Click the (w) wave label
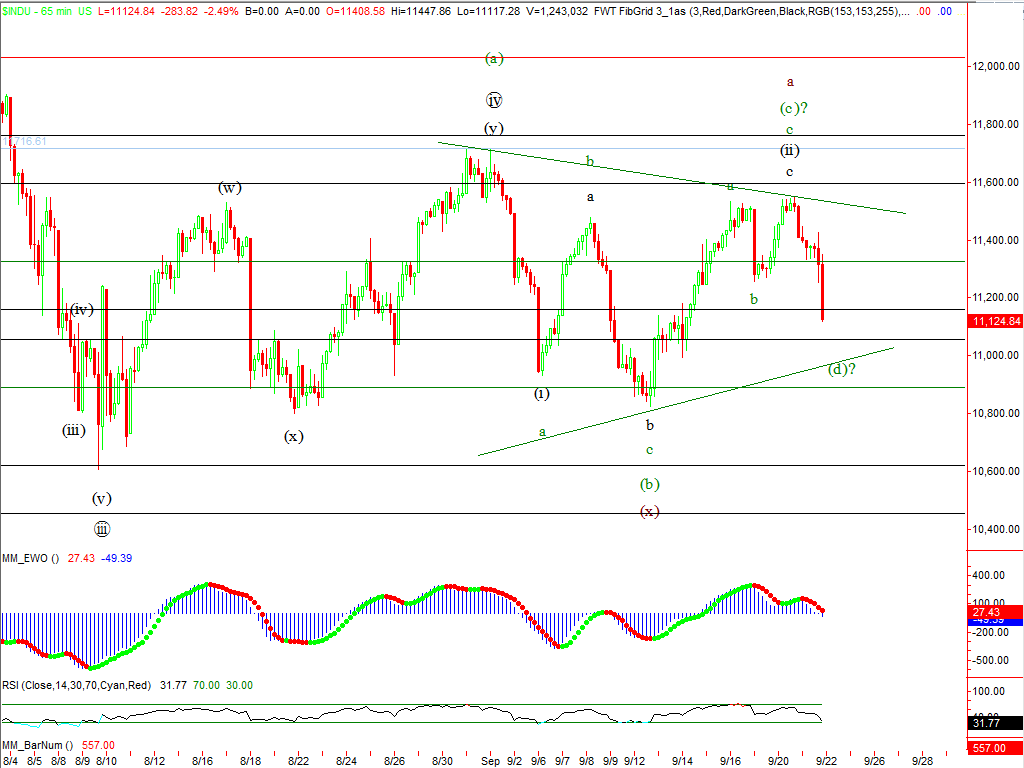Image resolution: width=1024 pixels, height=768 pixels. click(229, 187)
